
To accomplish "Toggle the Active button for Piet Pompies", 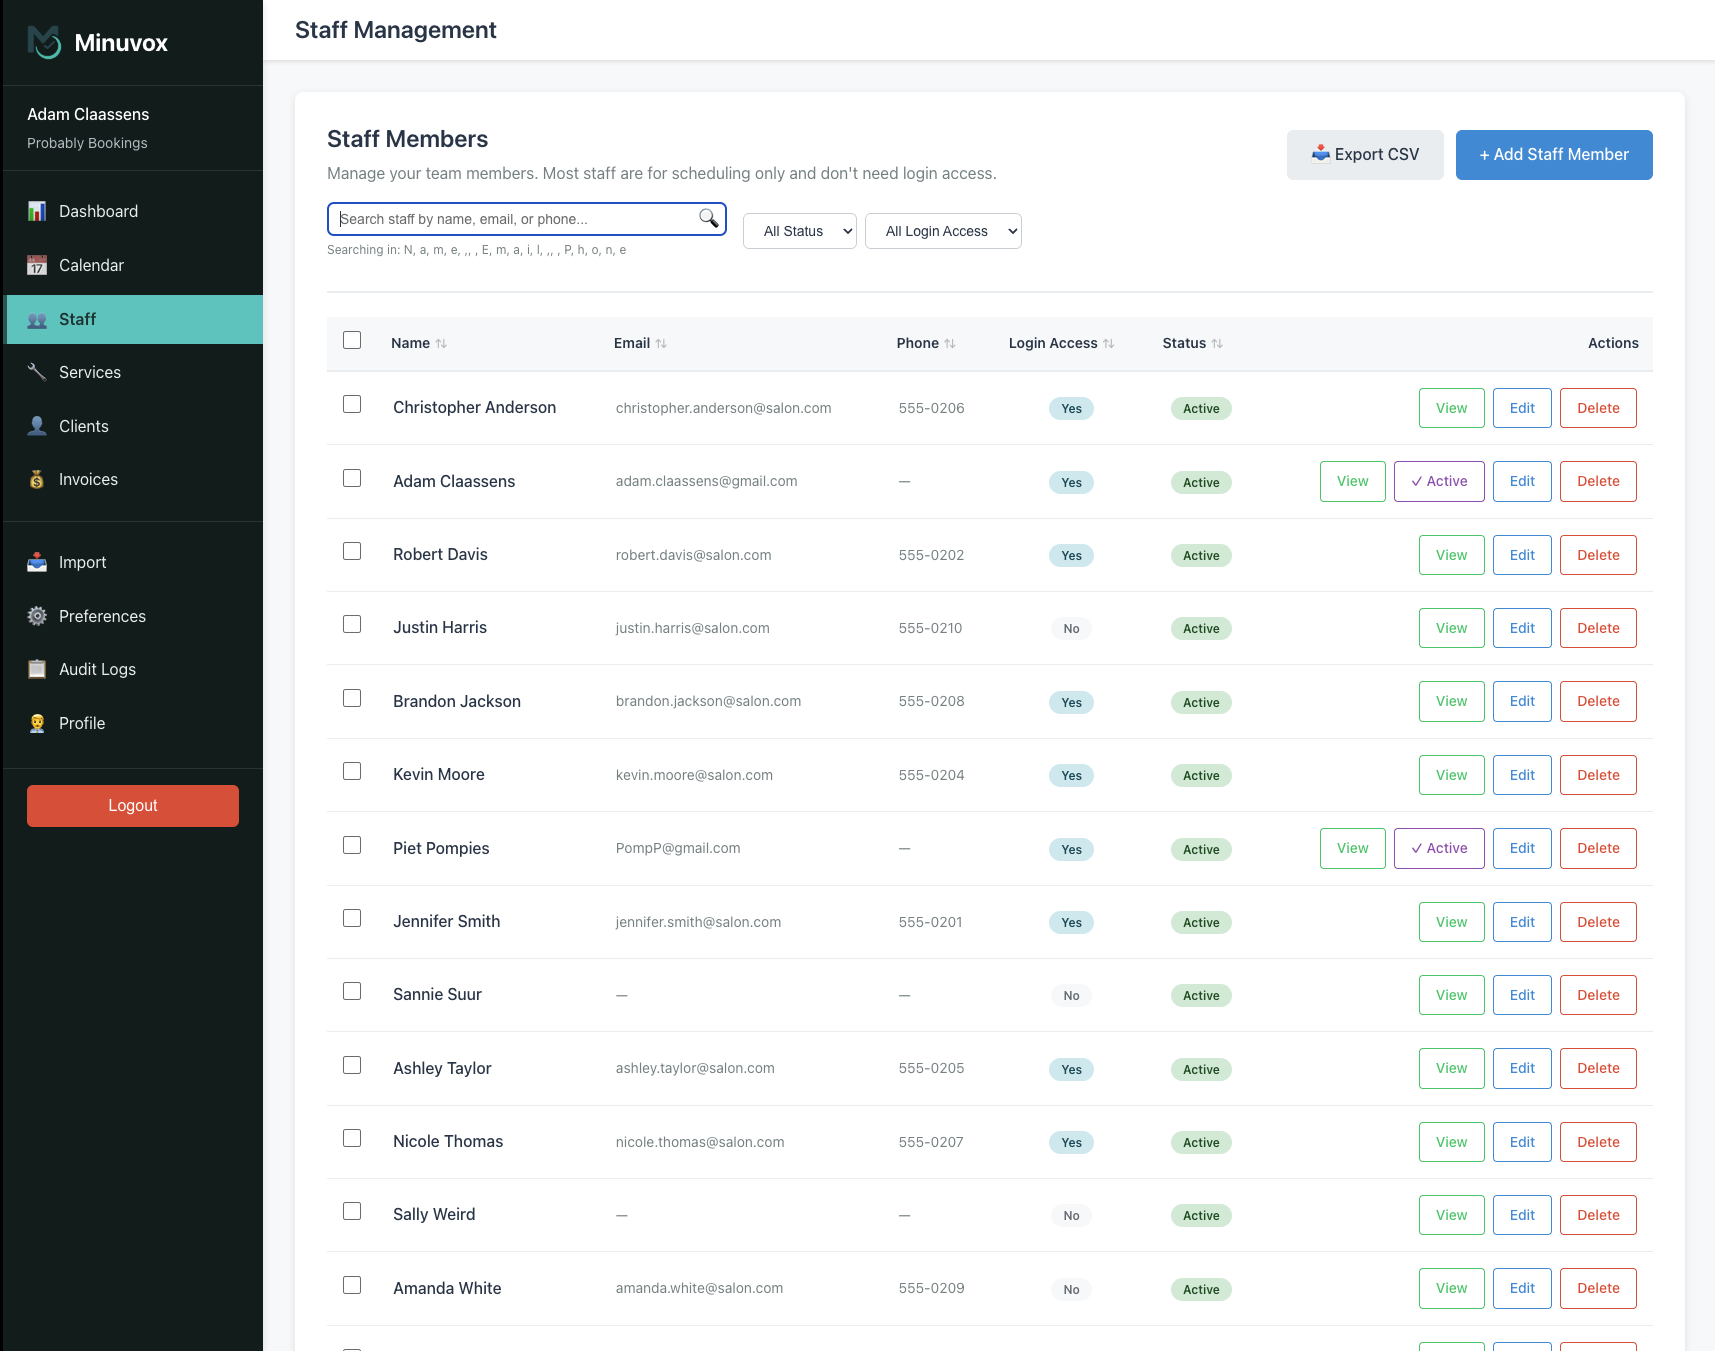I will tap(1438, 848).
